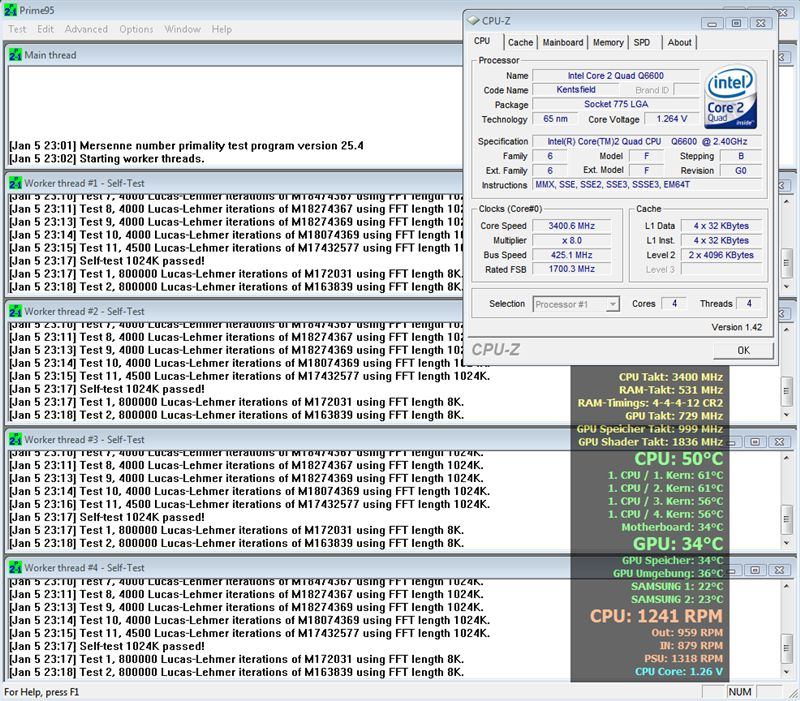800x701 pixels.
Task: Click the overlay reading CPU Core: 1.26 V
Action: pos(679,671)
